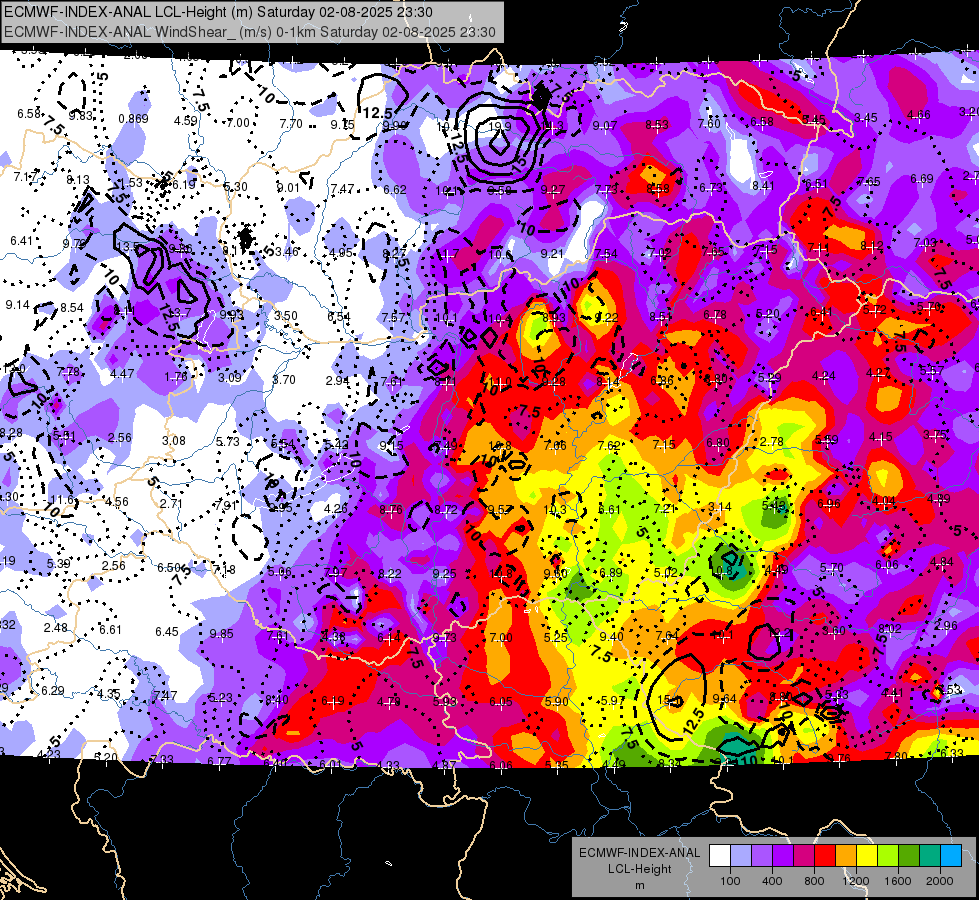Click the legend tick value 2000
979x900 pixels.
(940, 881)
